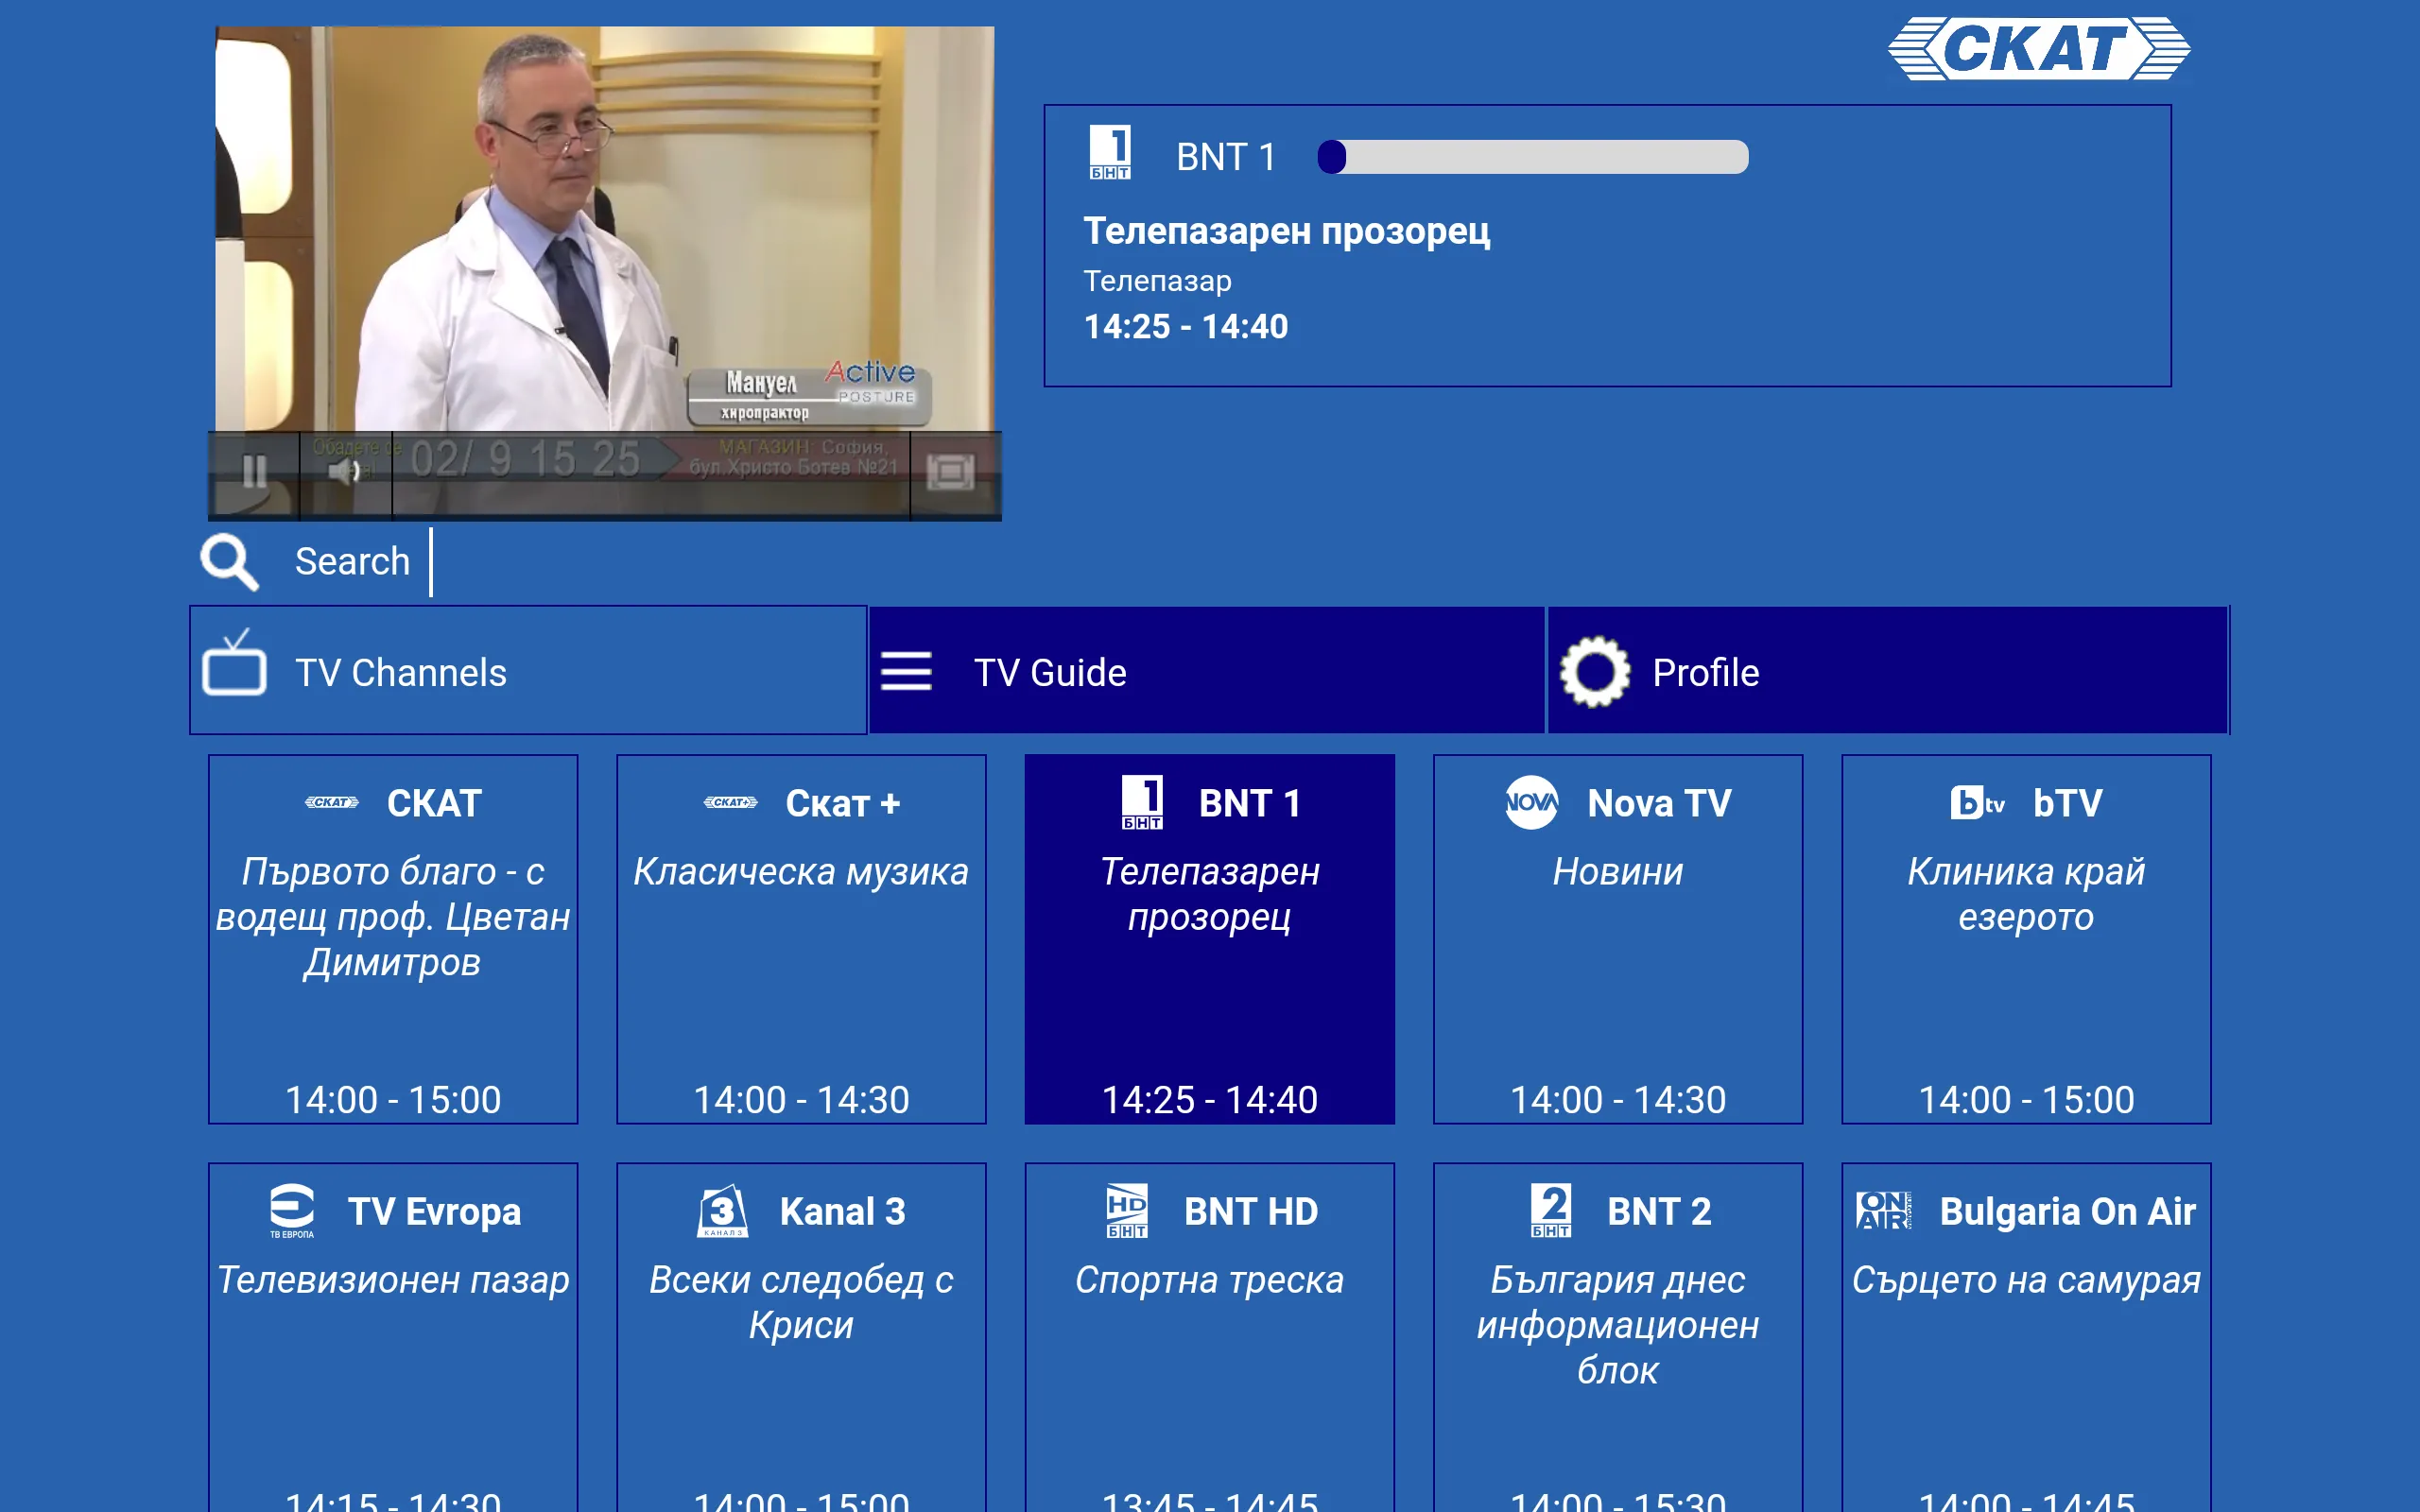The height and width of the screenshot is (1512, 2420).
Task: Click the Bulgaria On Air channel name
Action: pos(2067,1212)
